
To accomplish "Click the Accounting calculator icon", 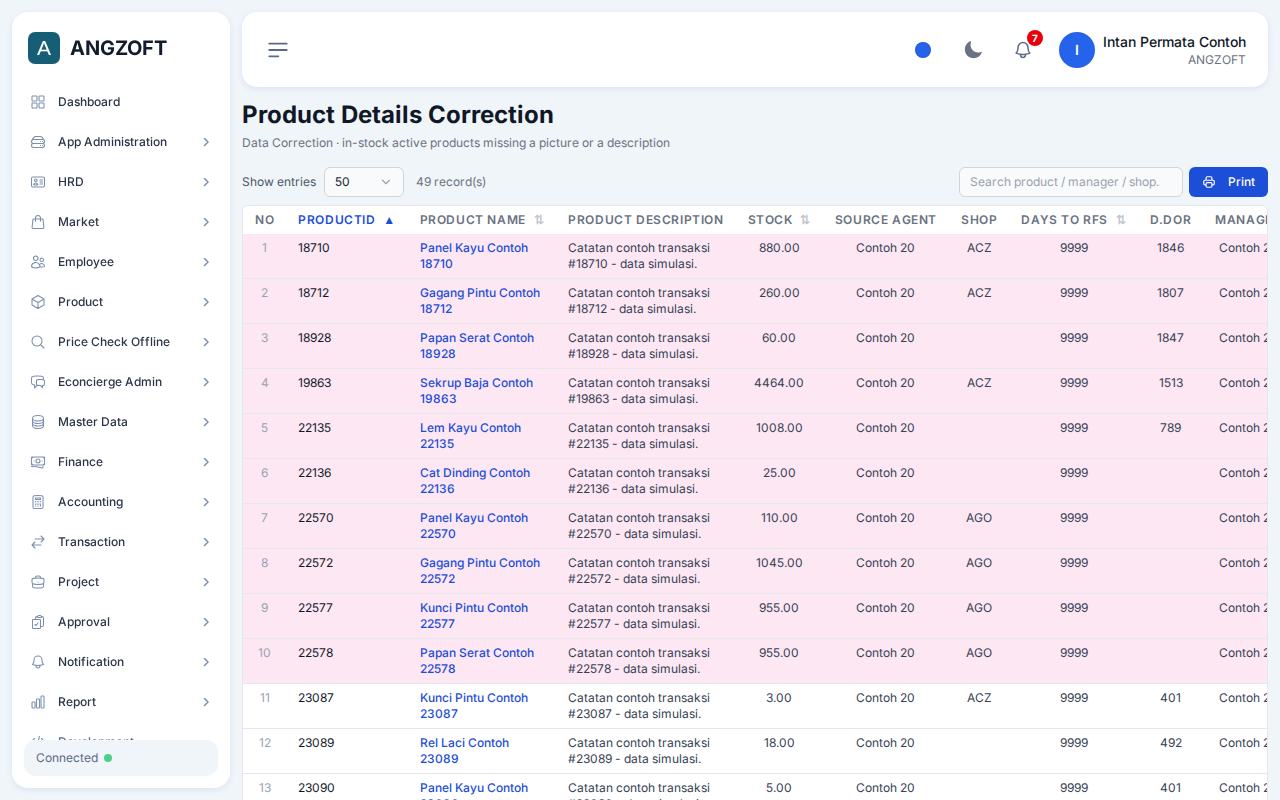I will [x=38, y=502].
